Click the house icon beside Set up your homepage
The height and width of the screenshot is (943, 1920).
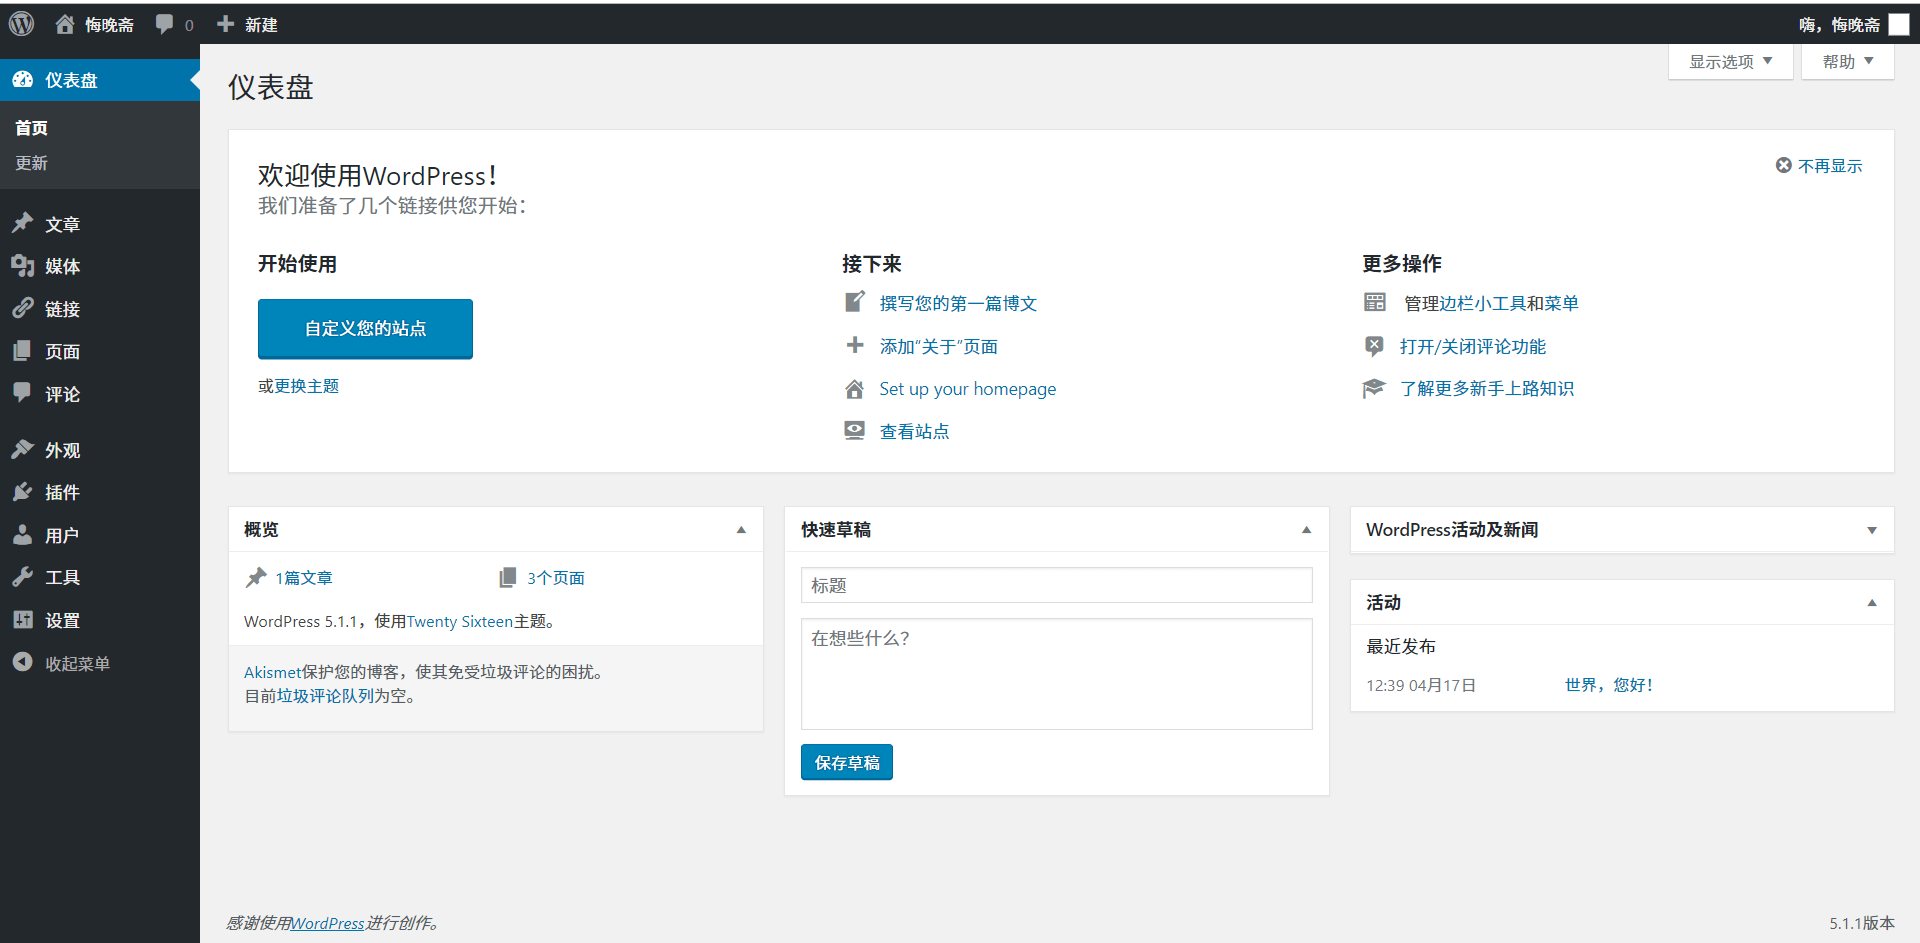pos(855,388)
